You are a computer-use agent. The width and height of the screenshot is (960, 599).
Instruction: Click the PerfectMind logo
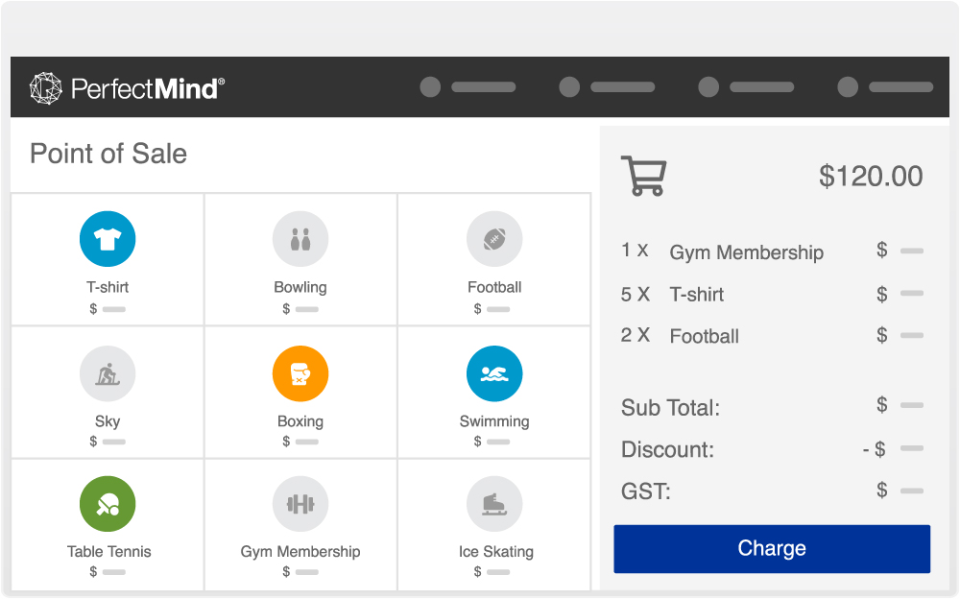point(127,88)
